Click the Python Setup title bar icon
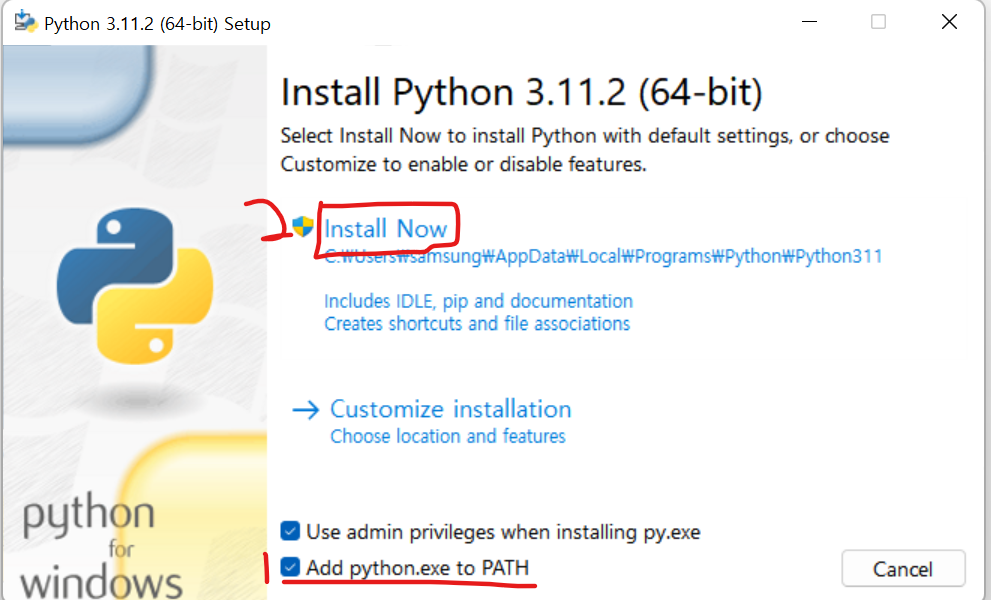The image size is (991, 600). (x=25, y=21)
